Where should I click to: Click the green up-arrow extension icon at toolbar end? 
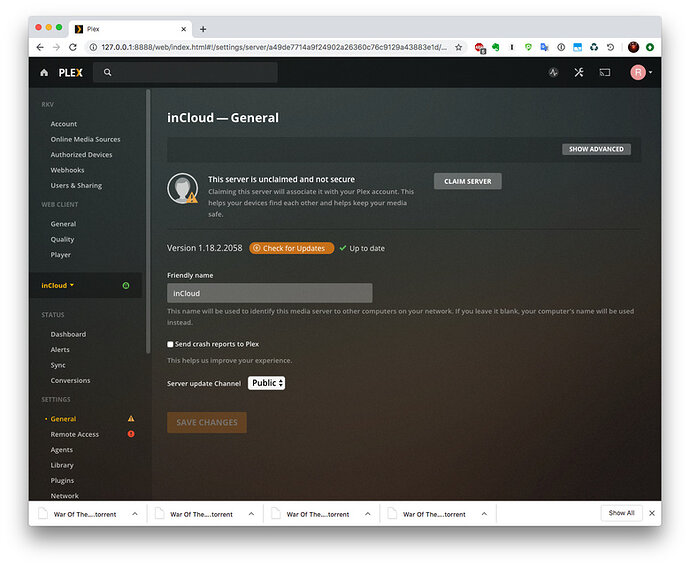tap(650, 47)
